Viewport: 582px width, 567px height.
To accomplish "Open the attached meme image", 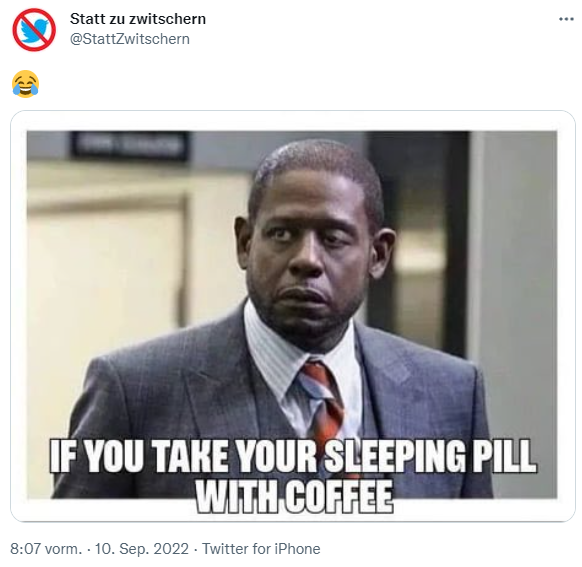I will tap(292, 315).
